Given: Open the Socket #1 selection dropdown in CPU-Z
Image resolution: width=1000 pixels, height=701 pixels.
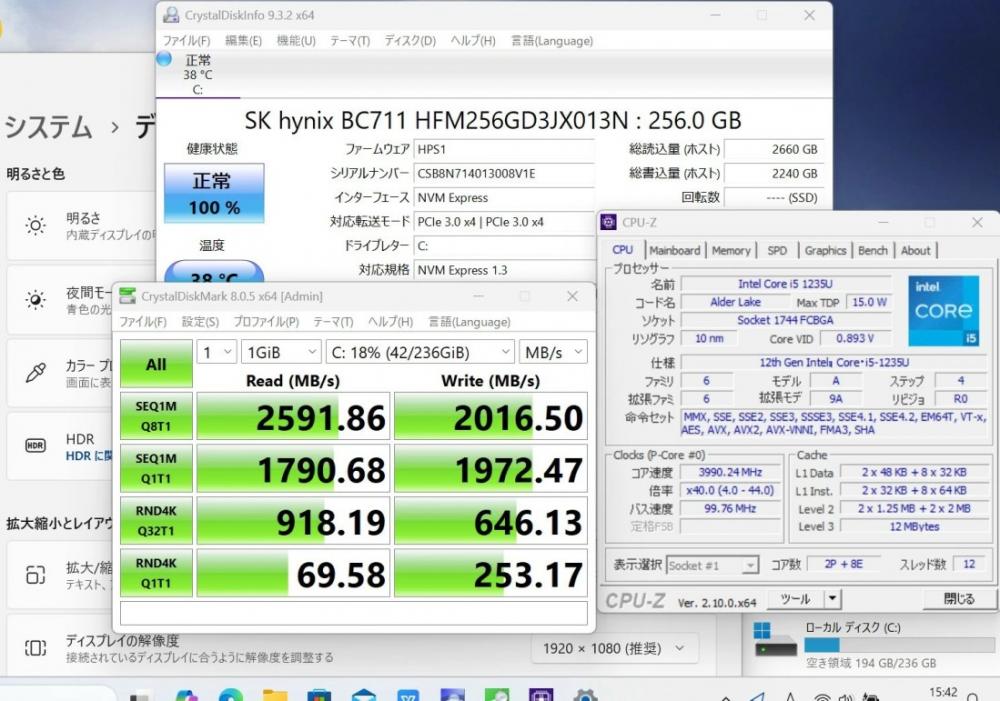Looking at the screenshot, I should point(712,565).
